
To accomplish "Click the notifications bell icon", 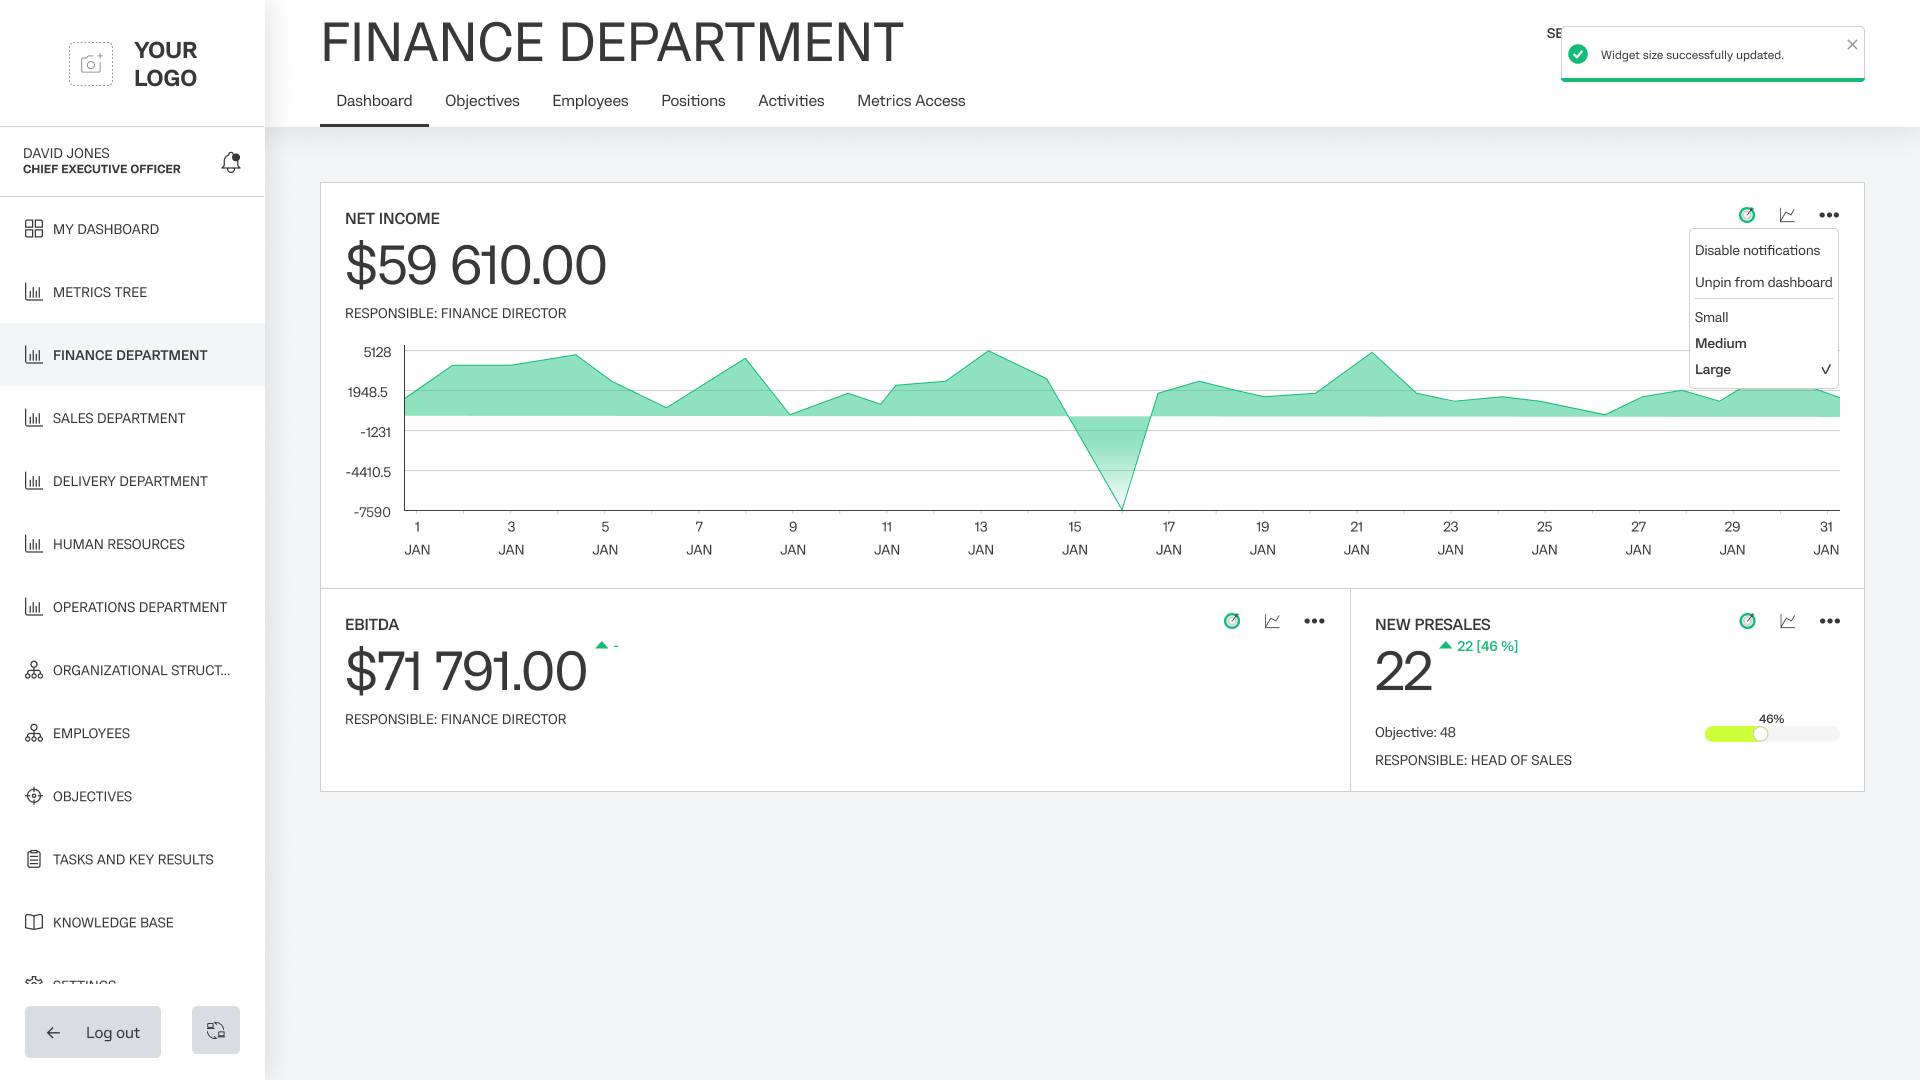I will tap(231, 162).
